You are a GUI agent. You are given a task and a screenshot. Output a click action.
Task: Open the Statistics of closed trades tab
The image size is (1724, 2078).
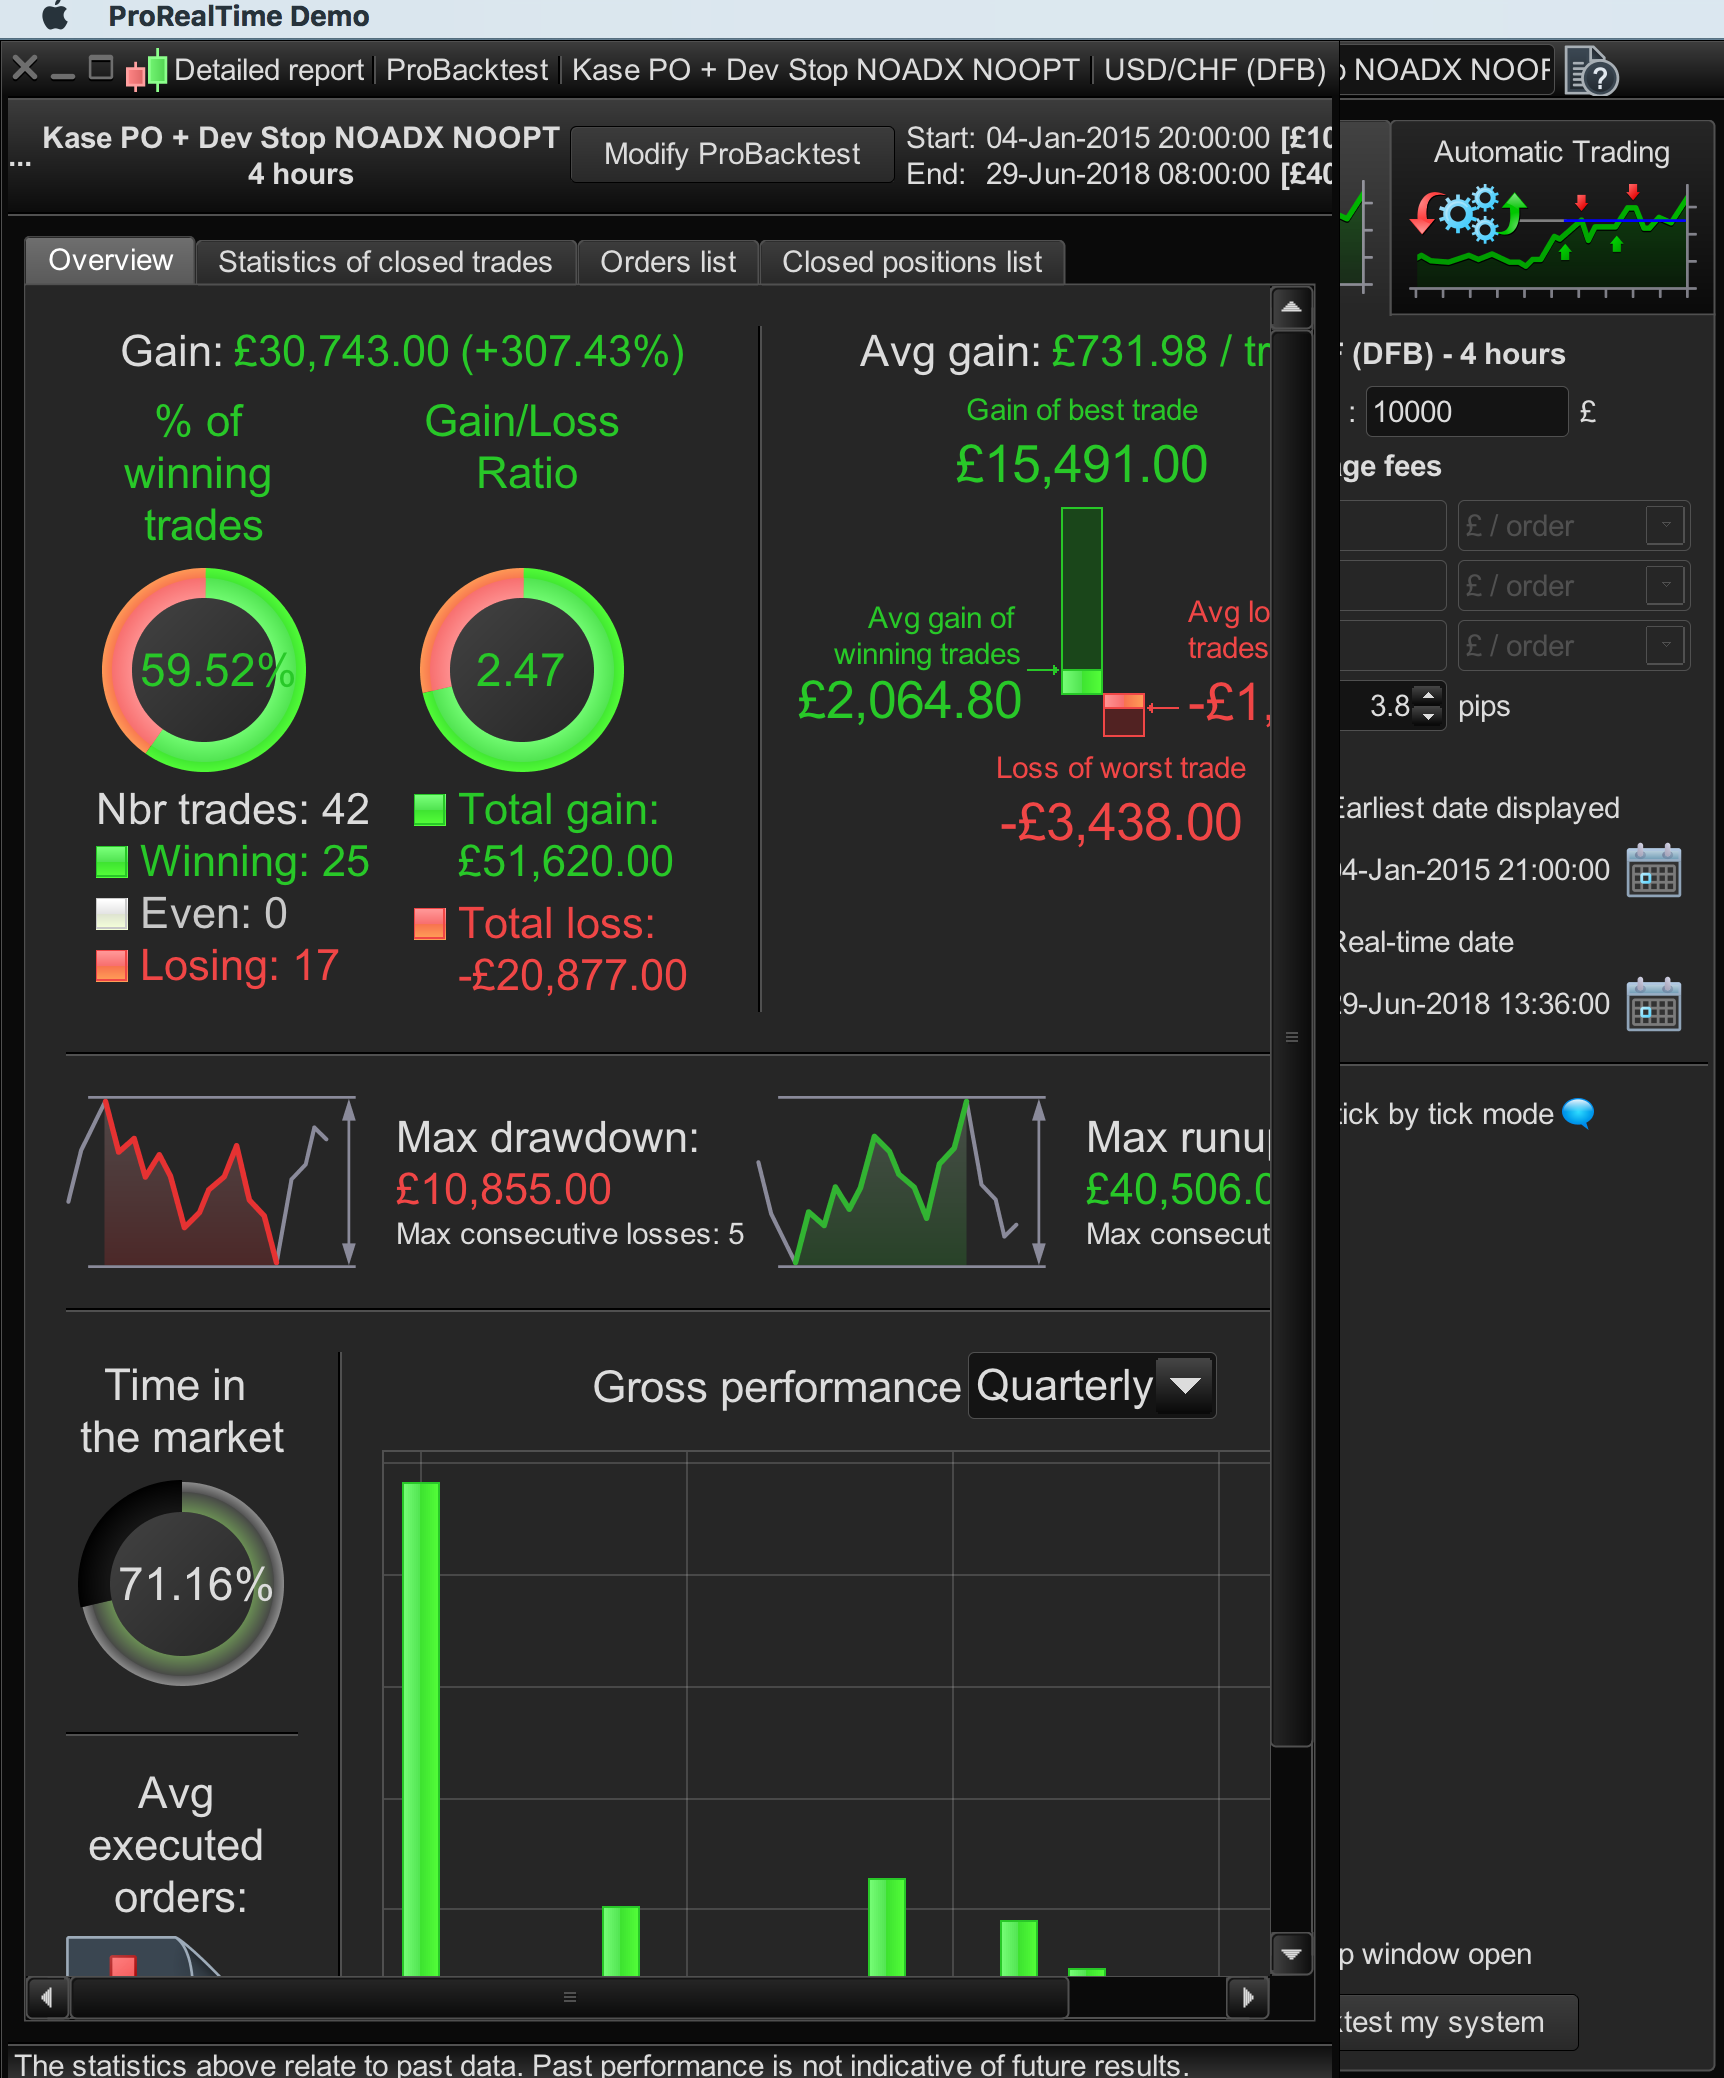pos(385,262)
